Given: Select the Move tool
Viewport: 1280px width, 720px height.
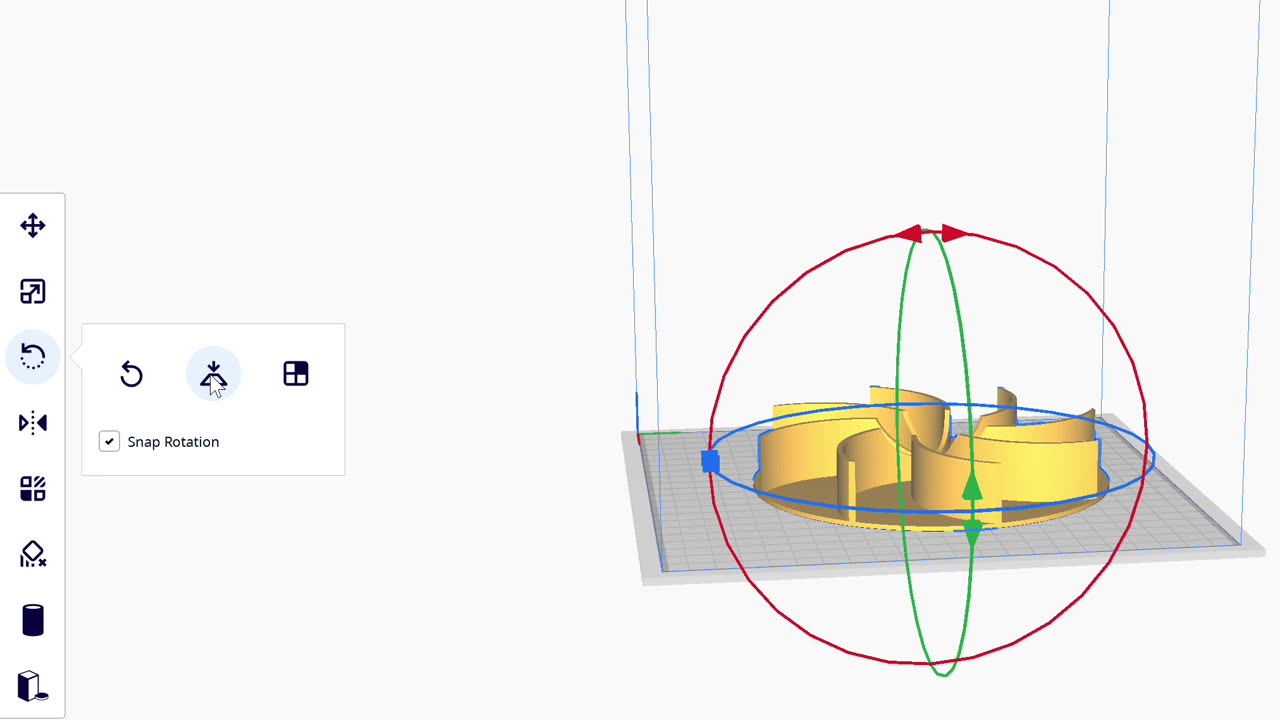Looking at the screenshot, I should (x=33, y=226).
